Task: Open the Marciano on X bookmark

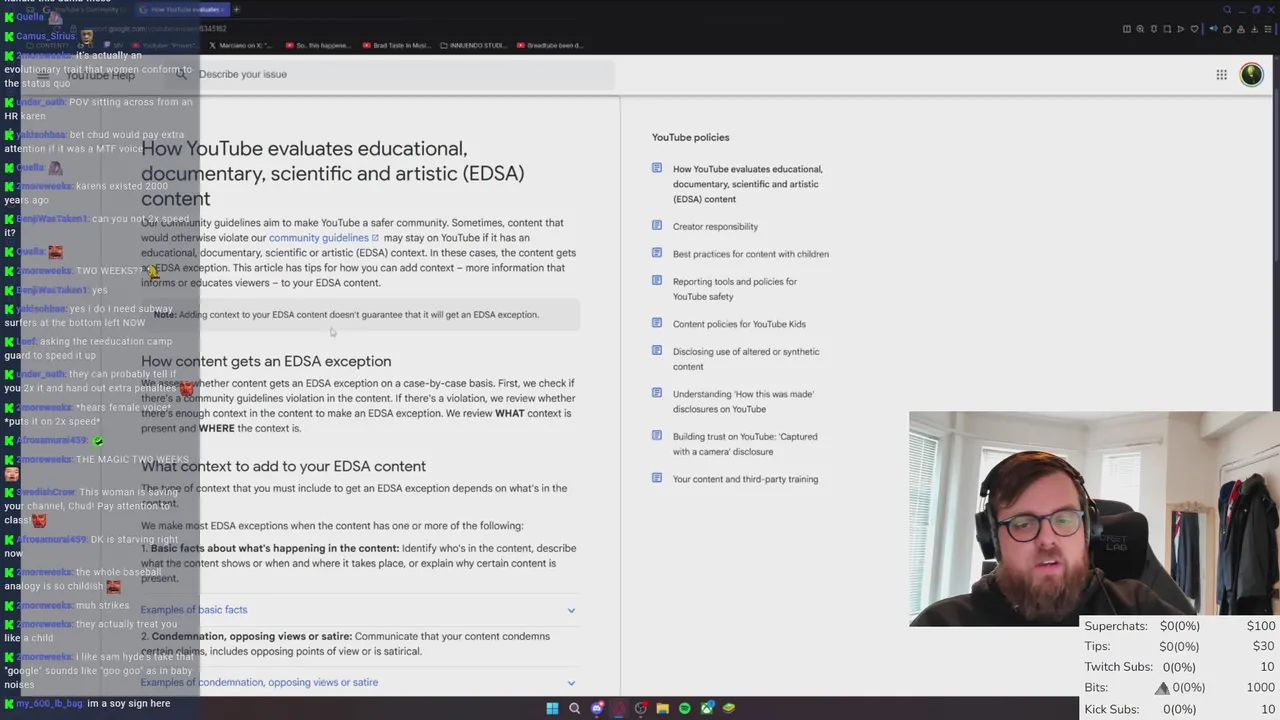Action: (x=241, y=45)
